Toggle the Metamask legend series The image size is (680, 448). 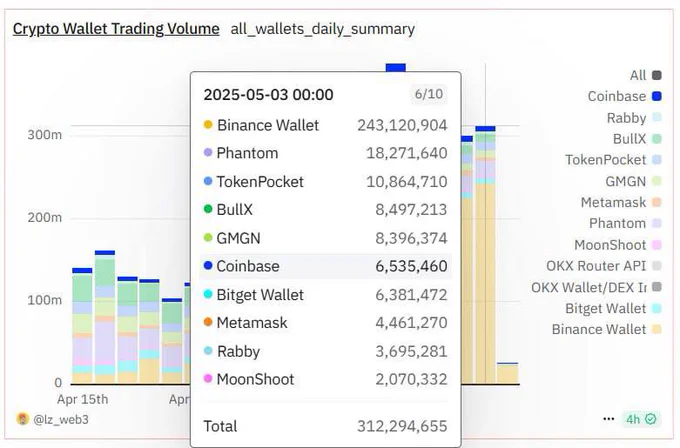(x=621, y=203)
